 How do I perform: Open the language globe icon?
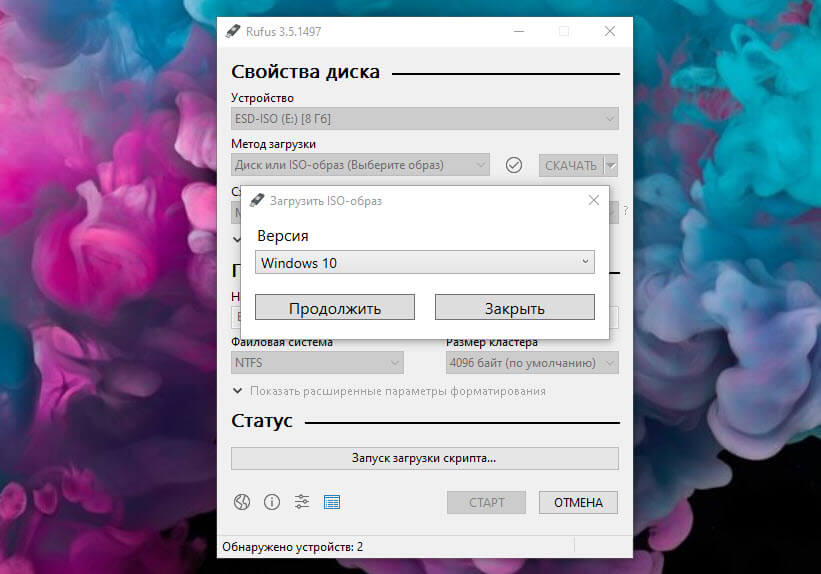242,502
